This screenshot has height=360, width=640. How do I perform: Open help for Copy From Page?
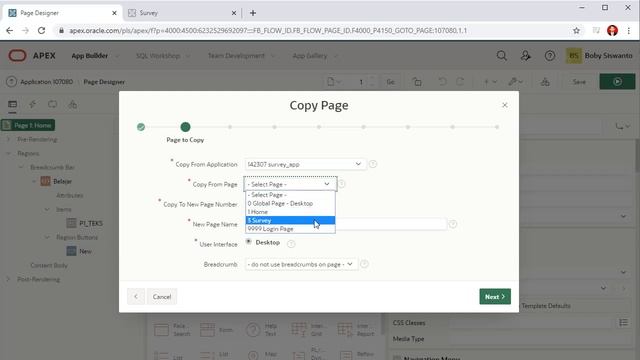click(x=342, y=184)
